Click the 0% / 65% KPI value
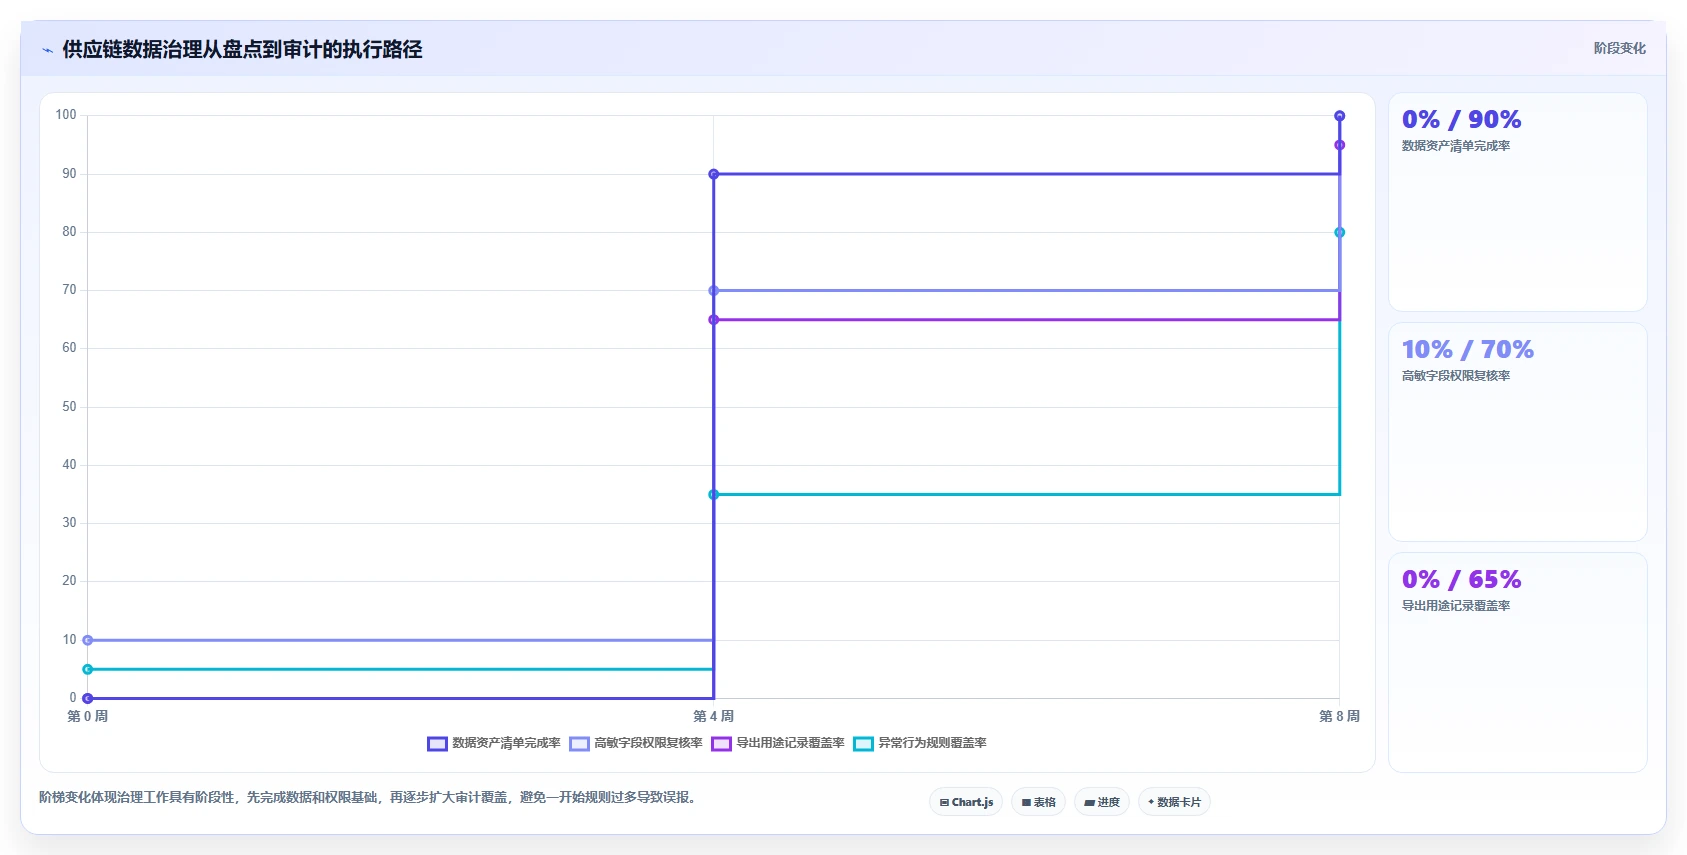Screen dimensions: 1687x855 (x=1461, y=580)
